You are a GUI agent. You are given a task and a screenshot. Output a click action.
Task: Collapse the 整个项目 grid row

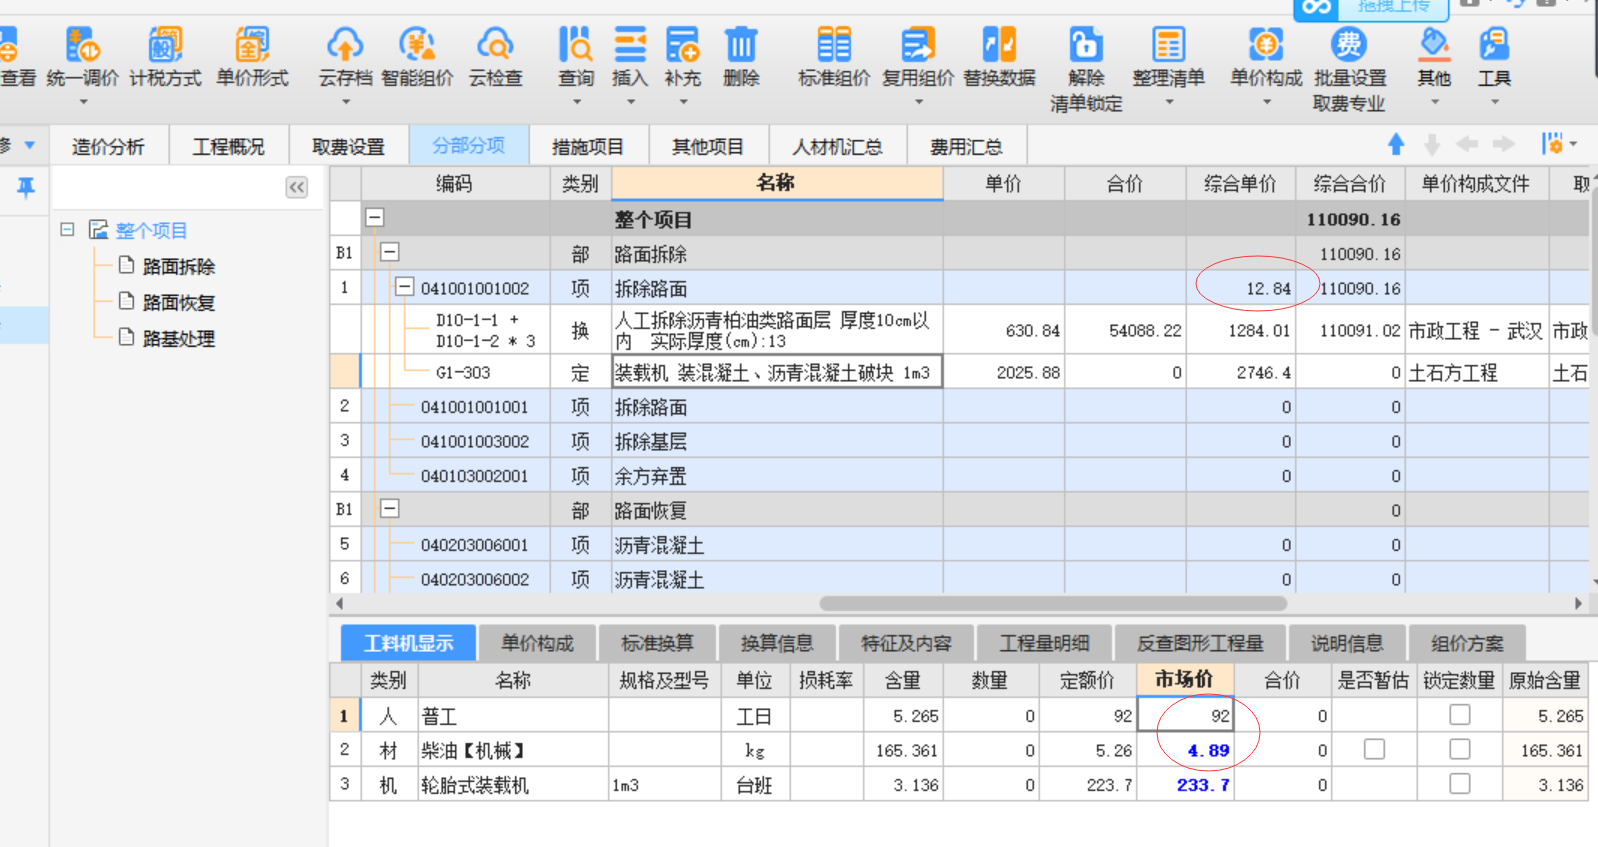pyautogui.click(x=375, y=217)
